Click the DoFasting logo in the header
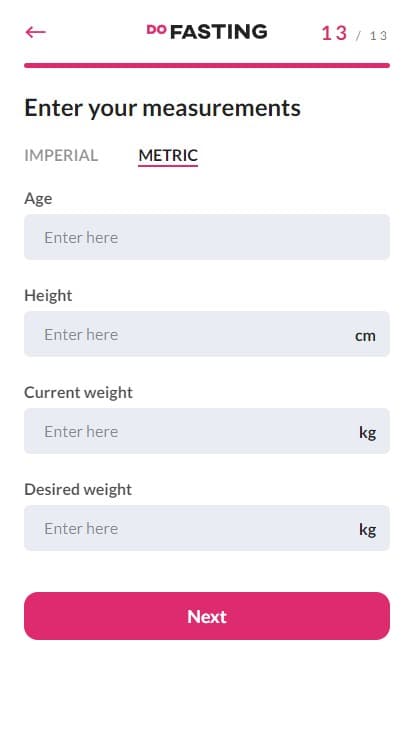This screenshot has height=736, width=414. pos(207,31)
